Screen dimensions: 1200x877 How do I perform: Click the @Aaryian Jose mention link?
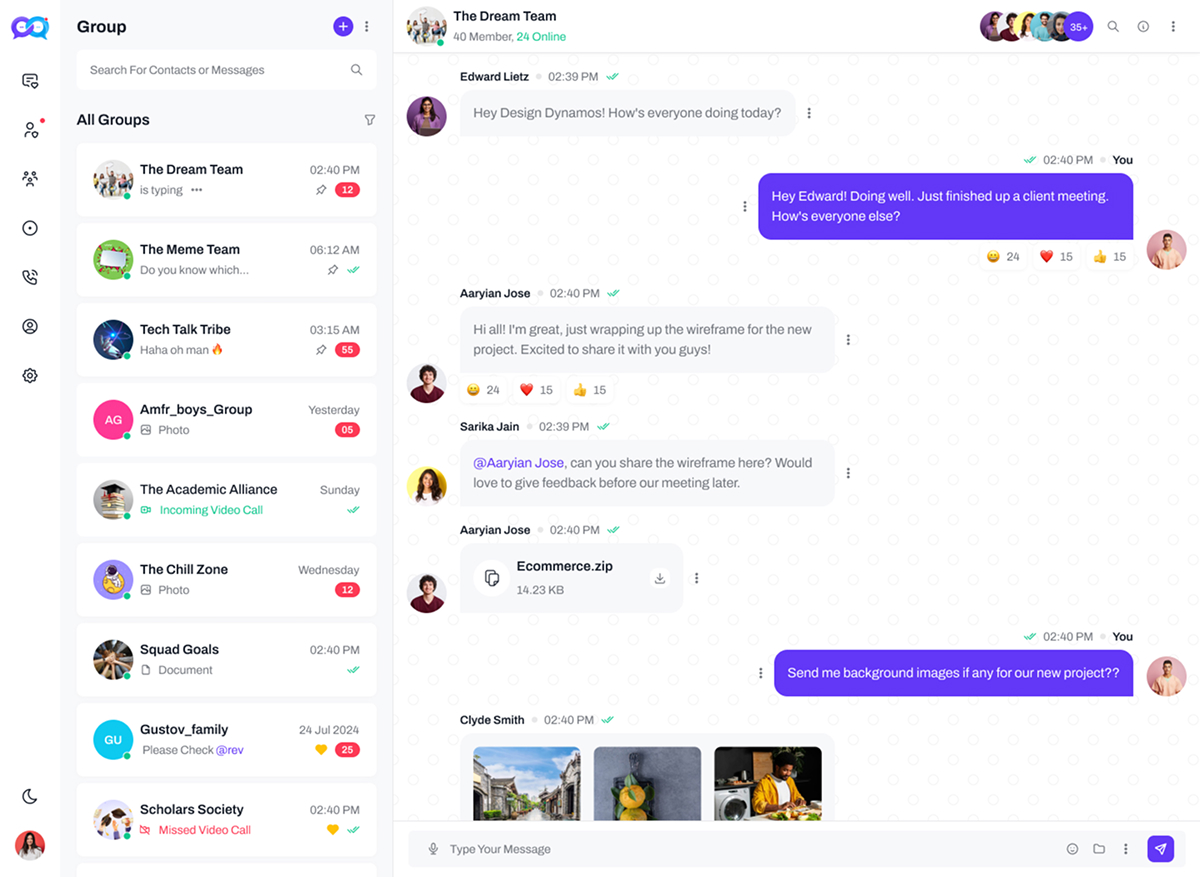[519, 463]
